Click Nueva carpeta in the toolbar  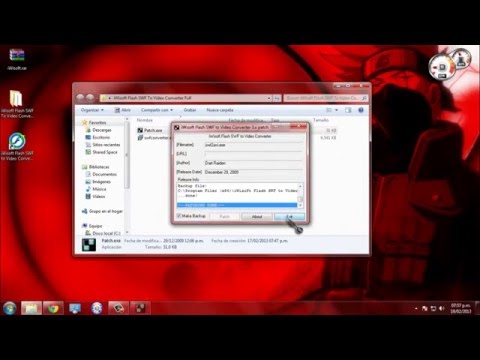click(x=220, y=110)
